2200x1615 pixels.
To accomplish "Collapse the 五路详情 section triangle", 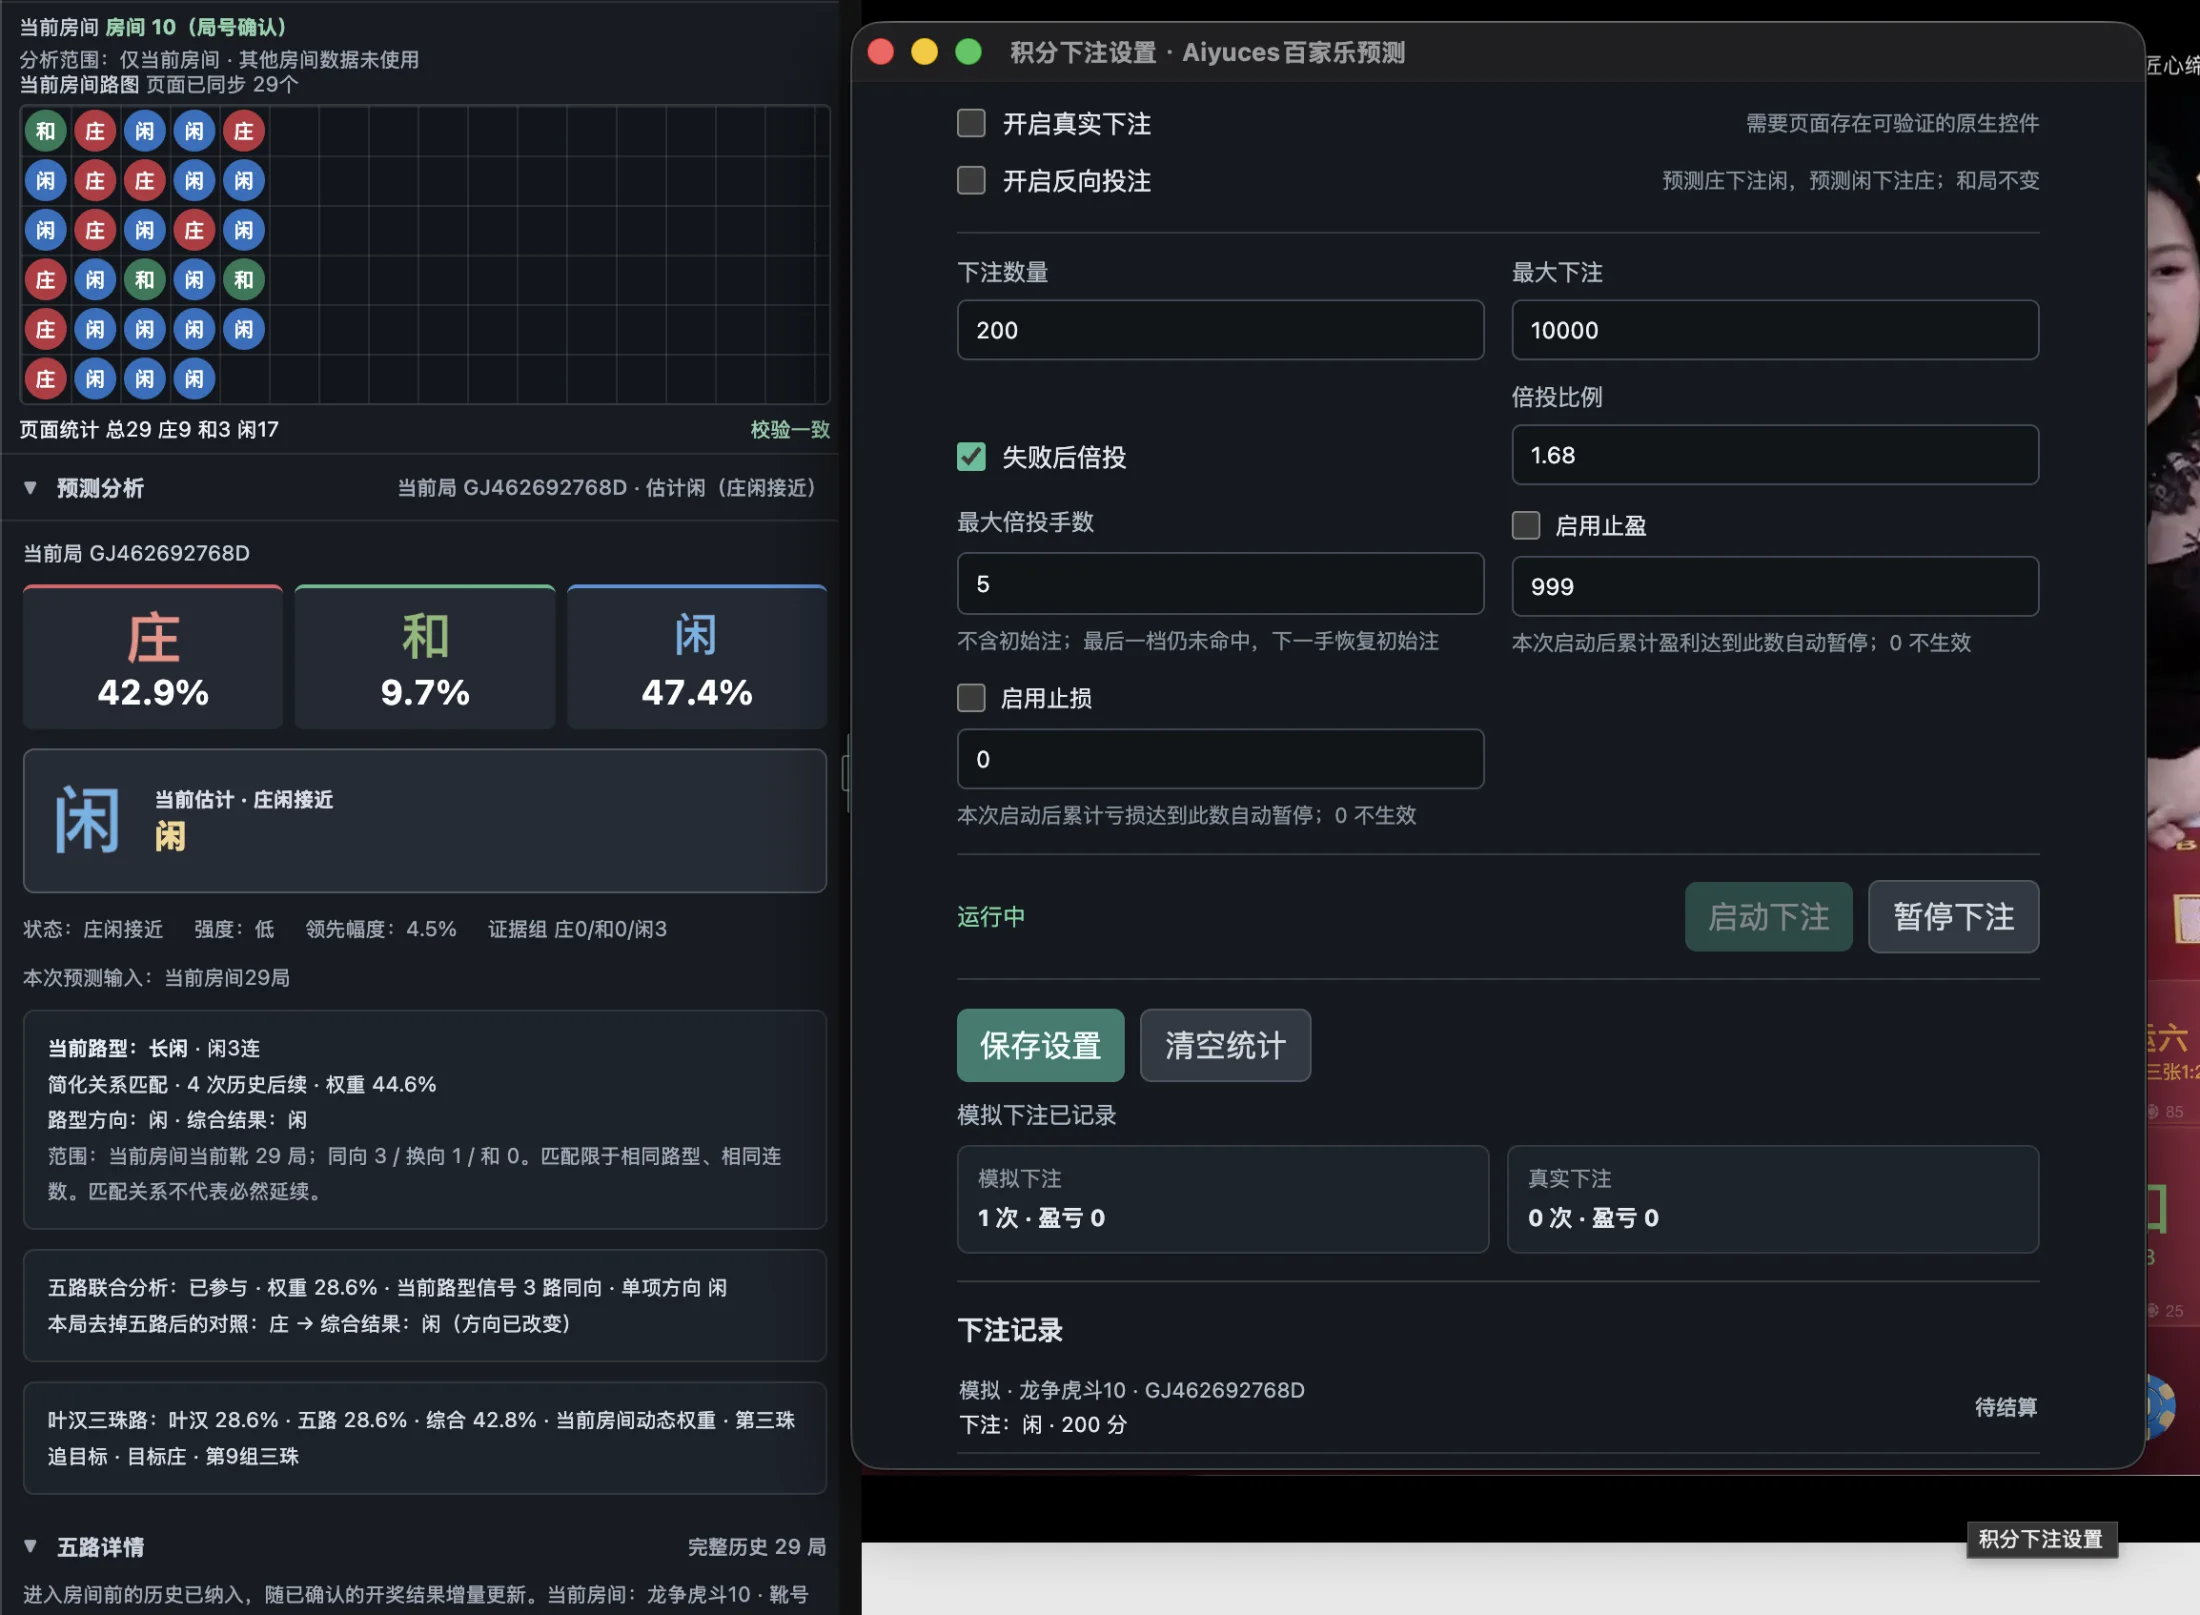I will (x=30, y=1546).
